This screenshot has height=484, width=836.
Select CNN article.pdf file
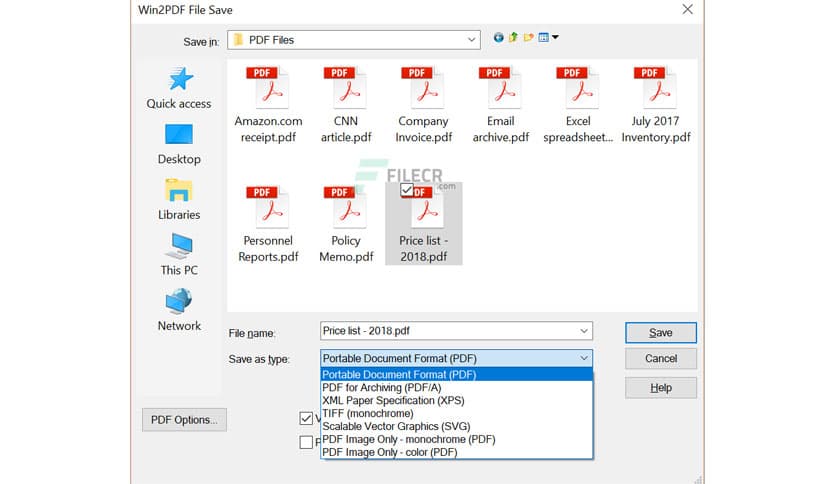(x=346, y=105)
